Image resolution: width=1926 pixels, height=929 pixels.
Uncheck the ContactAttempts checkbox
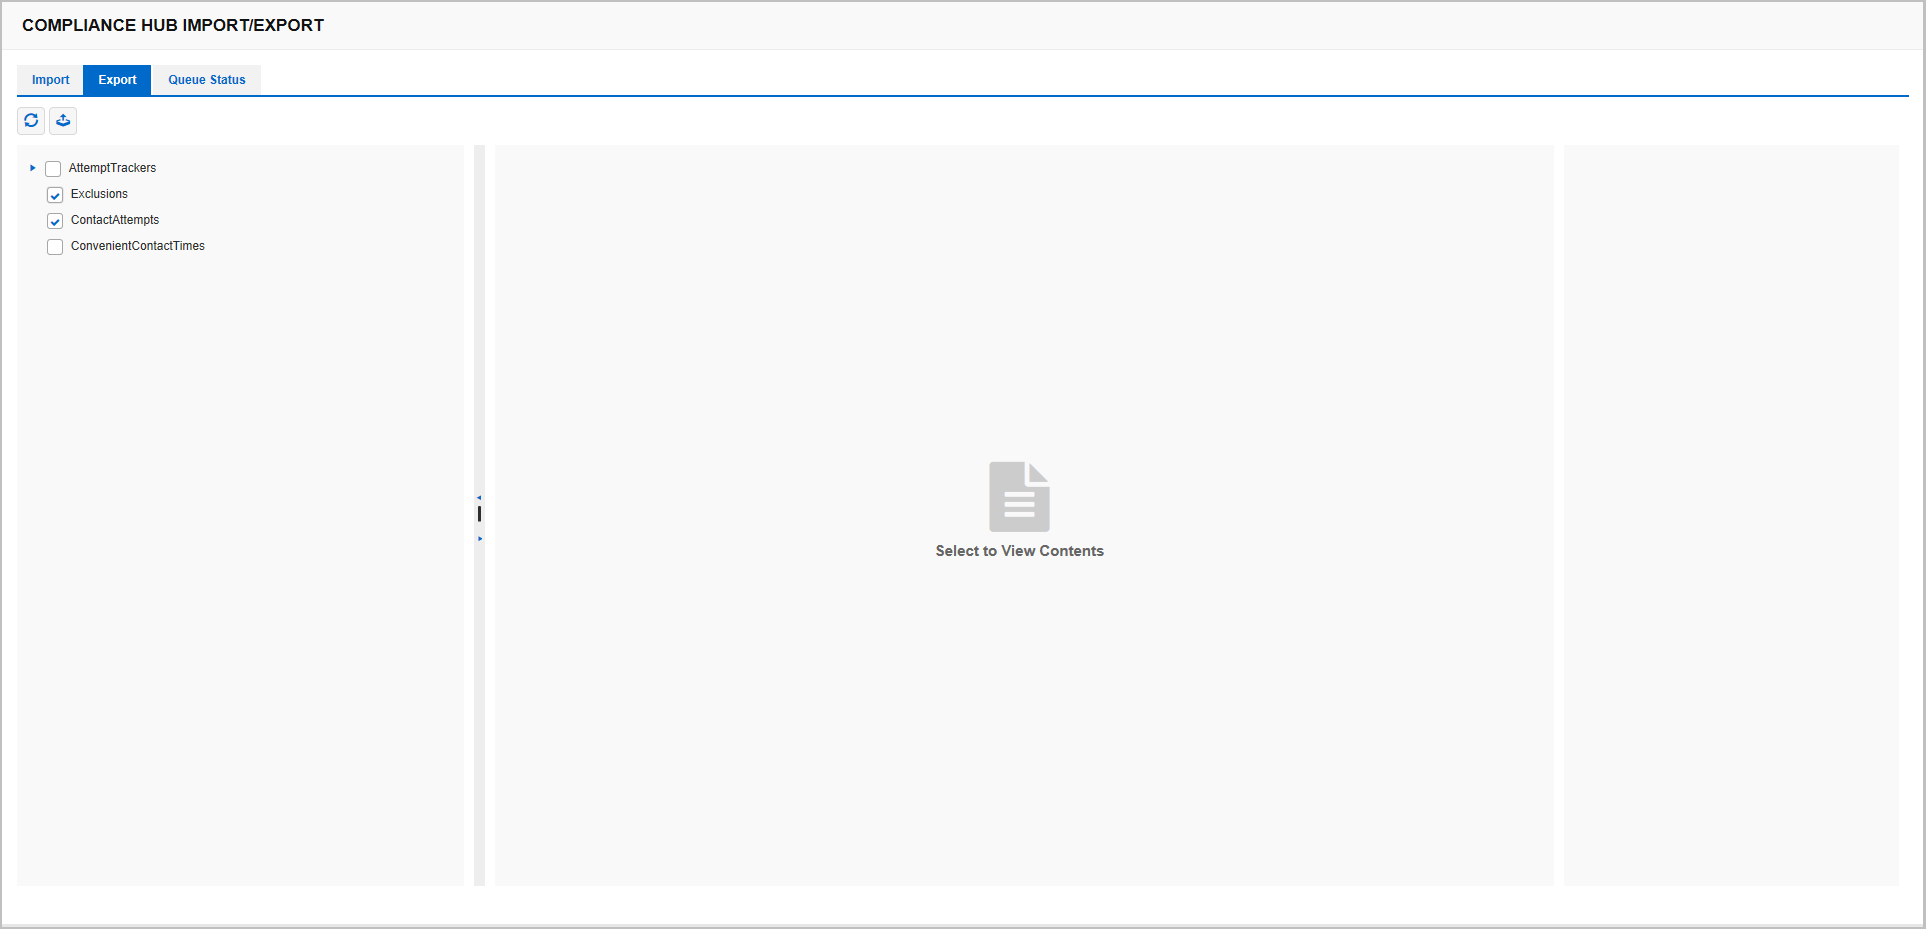point(54,220)
